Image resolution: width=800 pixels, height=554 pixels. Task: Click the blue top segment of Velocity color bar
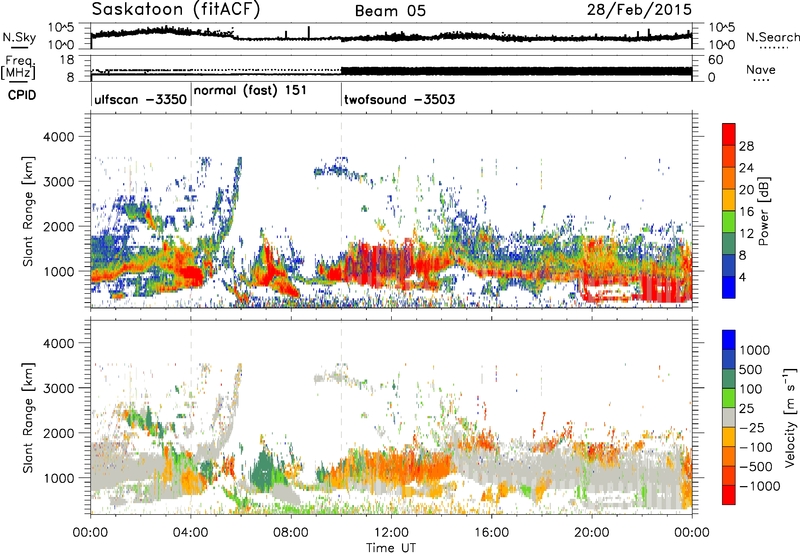tap(729, 340)
